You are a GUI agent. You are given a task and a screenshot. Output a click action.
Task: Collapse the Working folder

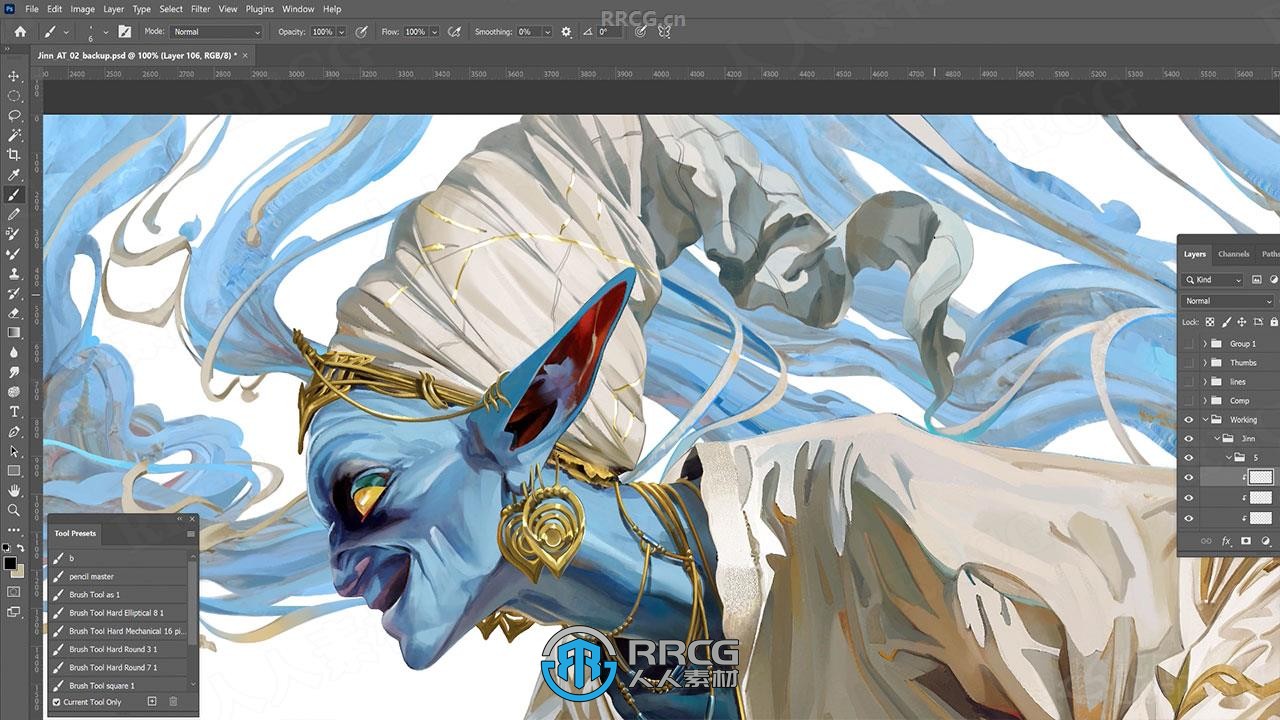(1205, 420)
